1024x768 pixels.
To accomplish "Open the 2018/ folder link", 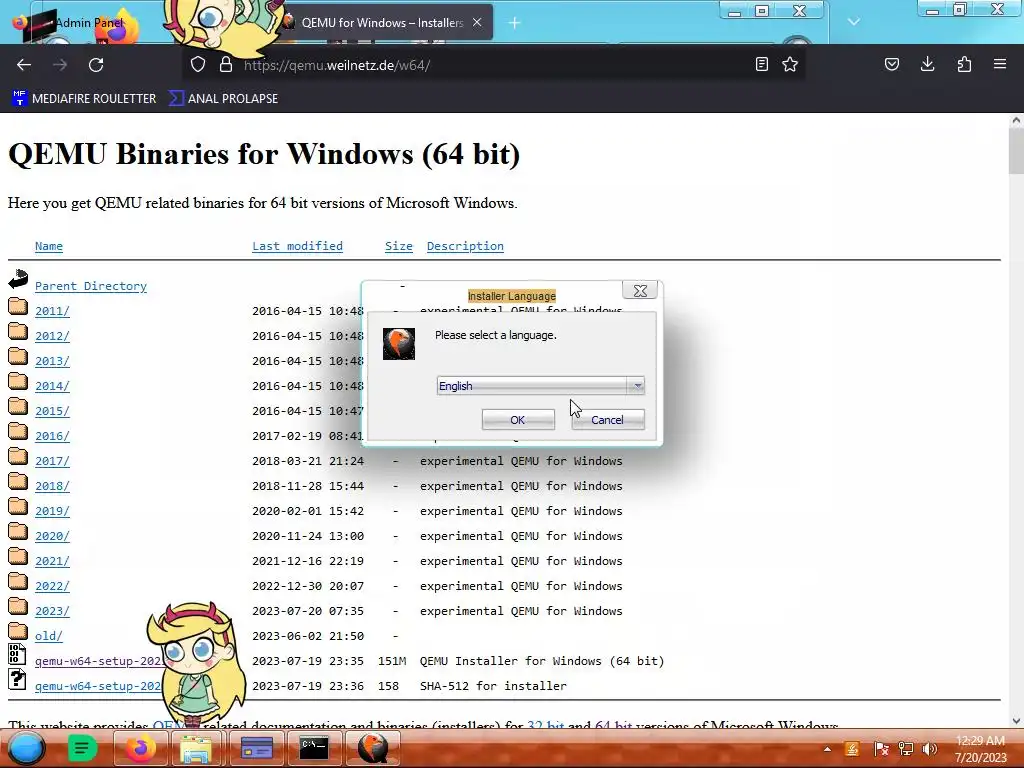I will tap(52, 486).
